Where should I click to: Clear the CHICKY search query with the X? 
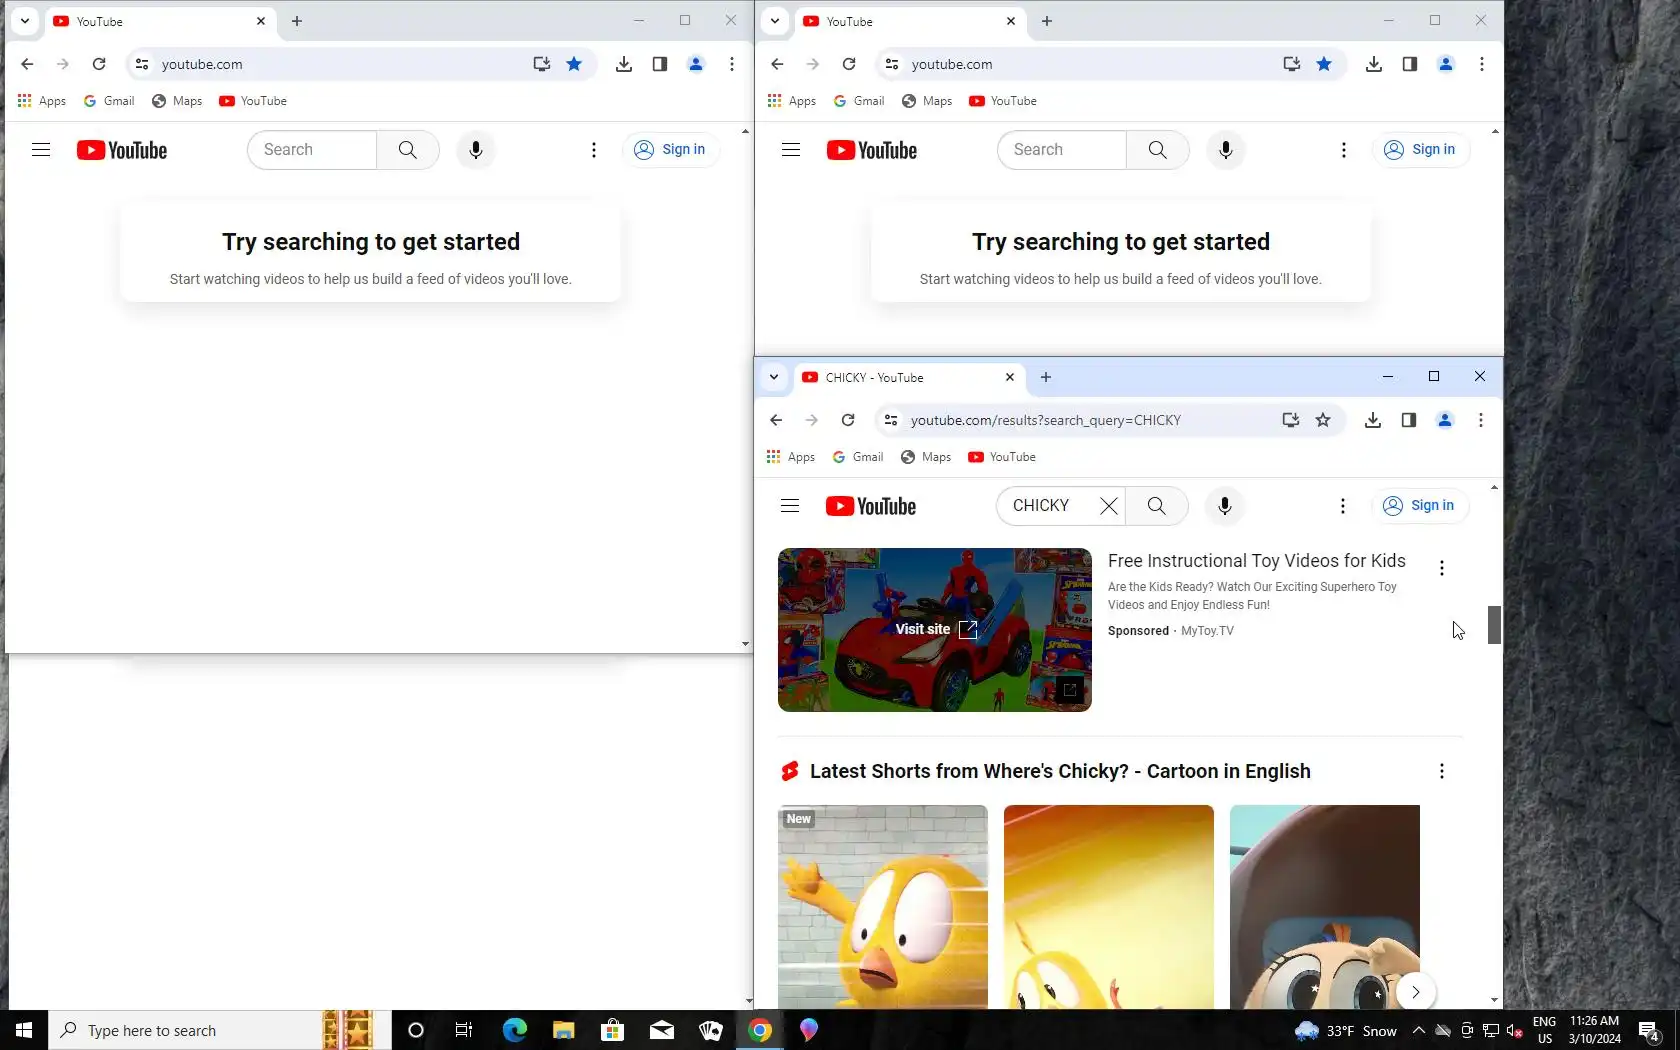(1109, 506)
